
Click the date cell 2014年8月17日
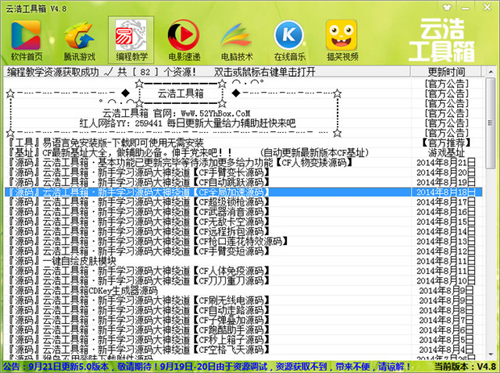coord(446,202)
